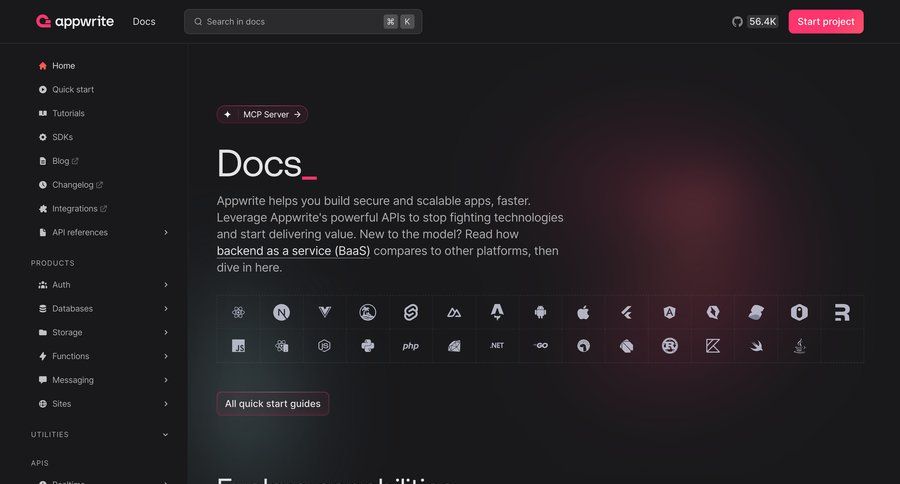Image resolution: width=900 pixels, height=484 pixels.
Task: Expand the Functions section chevron
Action: point(166,356)
